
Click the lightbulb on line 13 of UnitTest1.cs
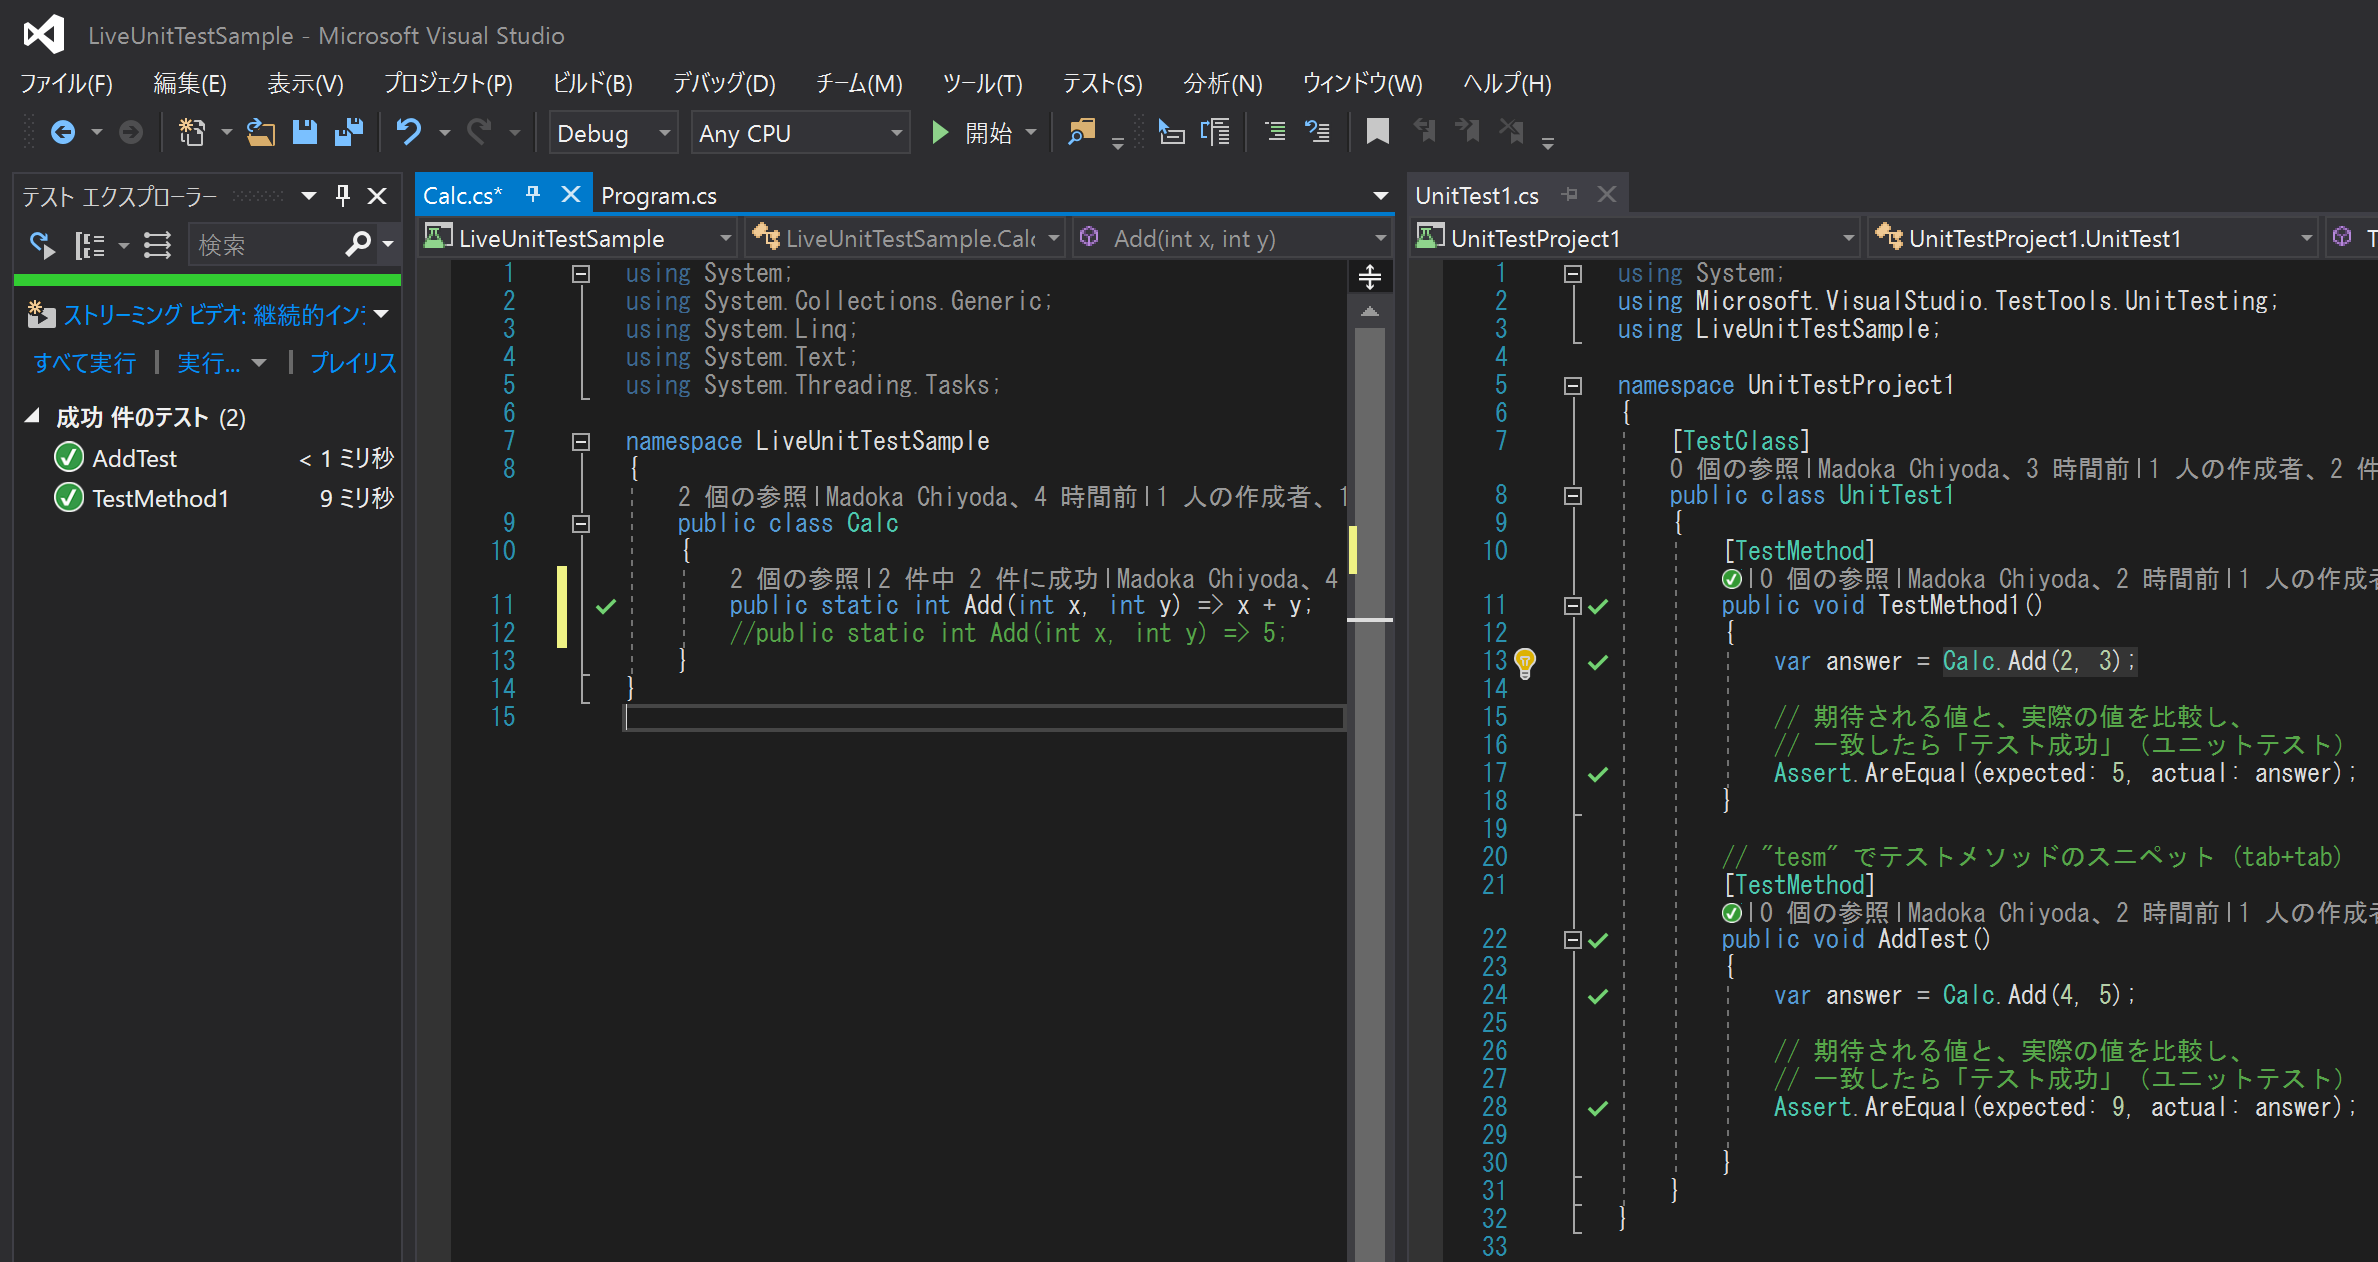(1525, 662)
